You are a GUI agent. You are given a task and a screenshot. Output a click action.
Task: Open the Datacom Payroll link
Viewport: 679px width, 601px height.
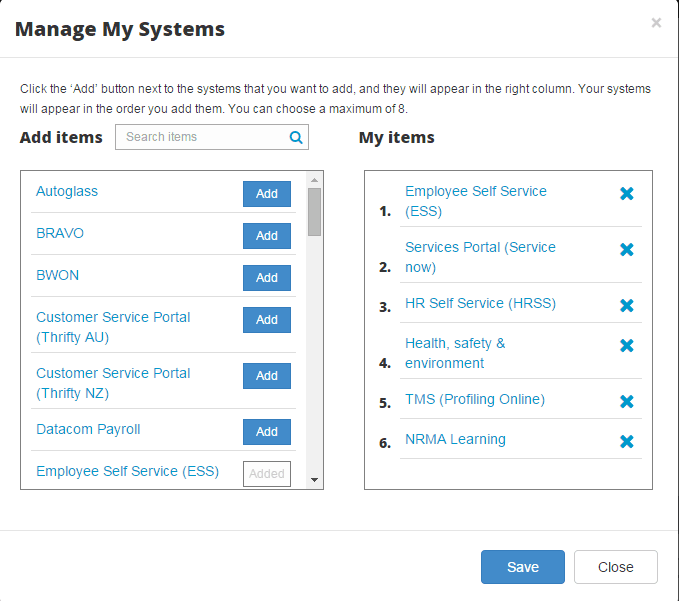click(x=88, y=429)
